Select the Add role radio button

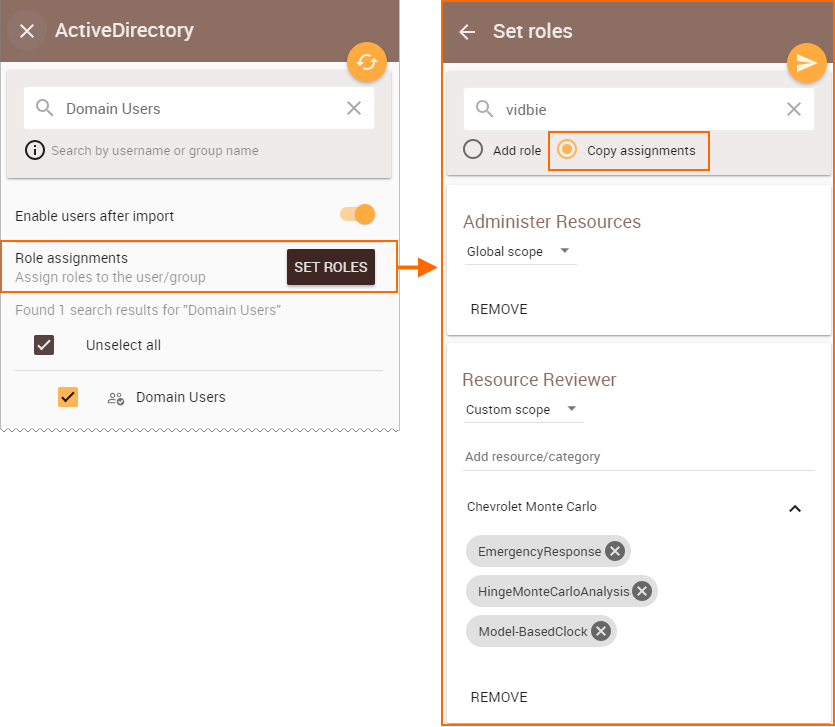point(473,150)
